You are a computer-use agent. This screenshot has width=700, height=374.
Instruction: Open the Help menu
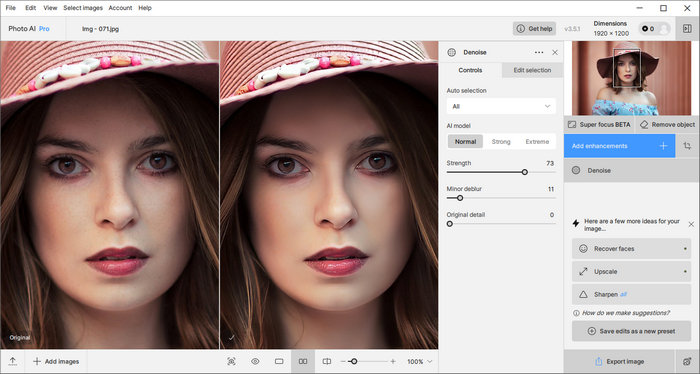tap(145, 8)
